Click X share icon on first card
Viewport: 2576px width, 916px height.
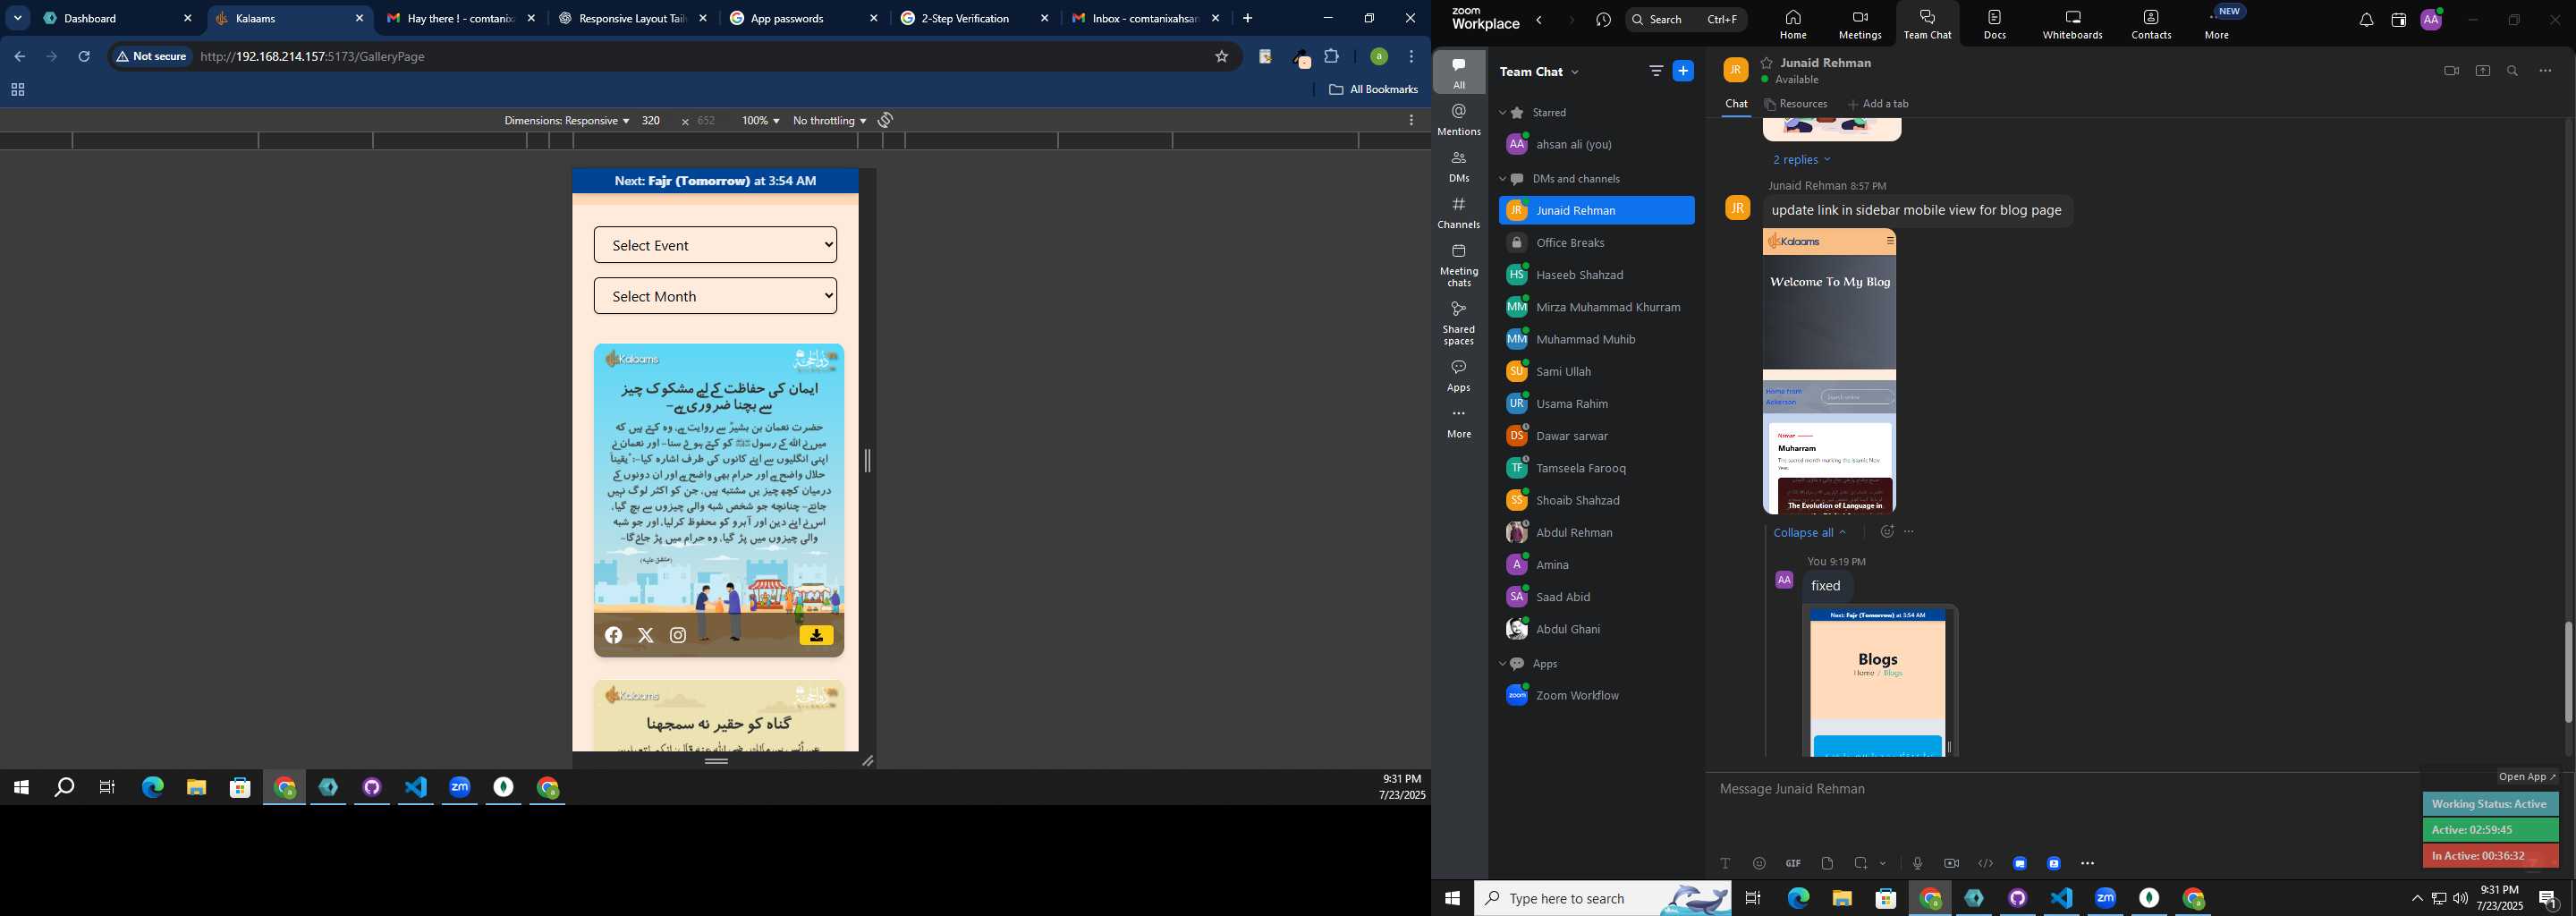pyautogui.click(x=646, y=635)
